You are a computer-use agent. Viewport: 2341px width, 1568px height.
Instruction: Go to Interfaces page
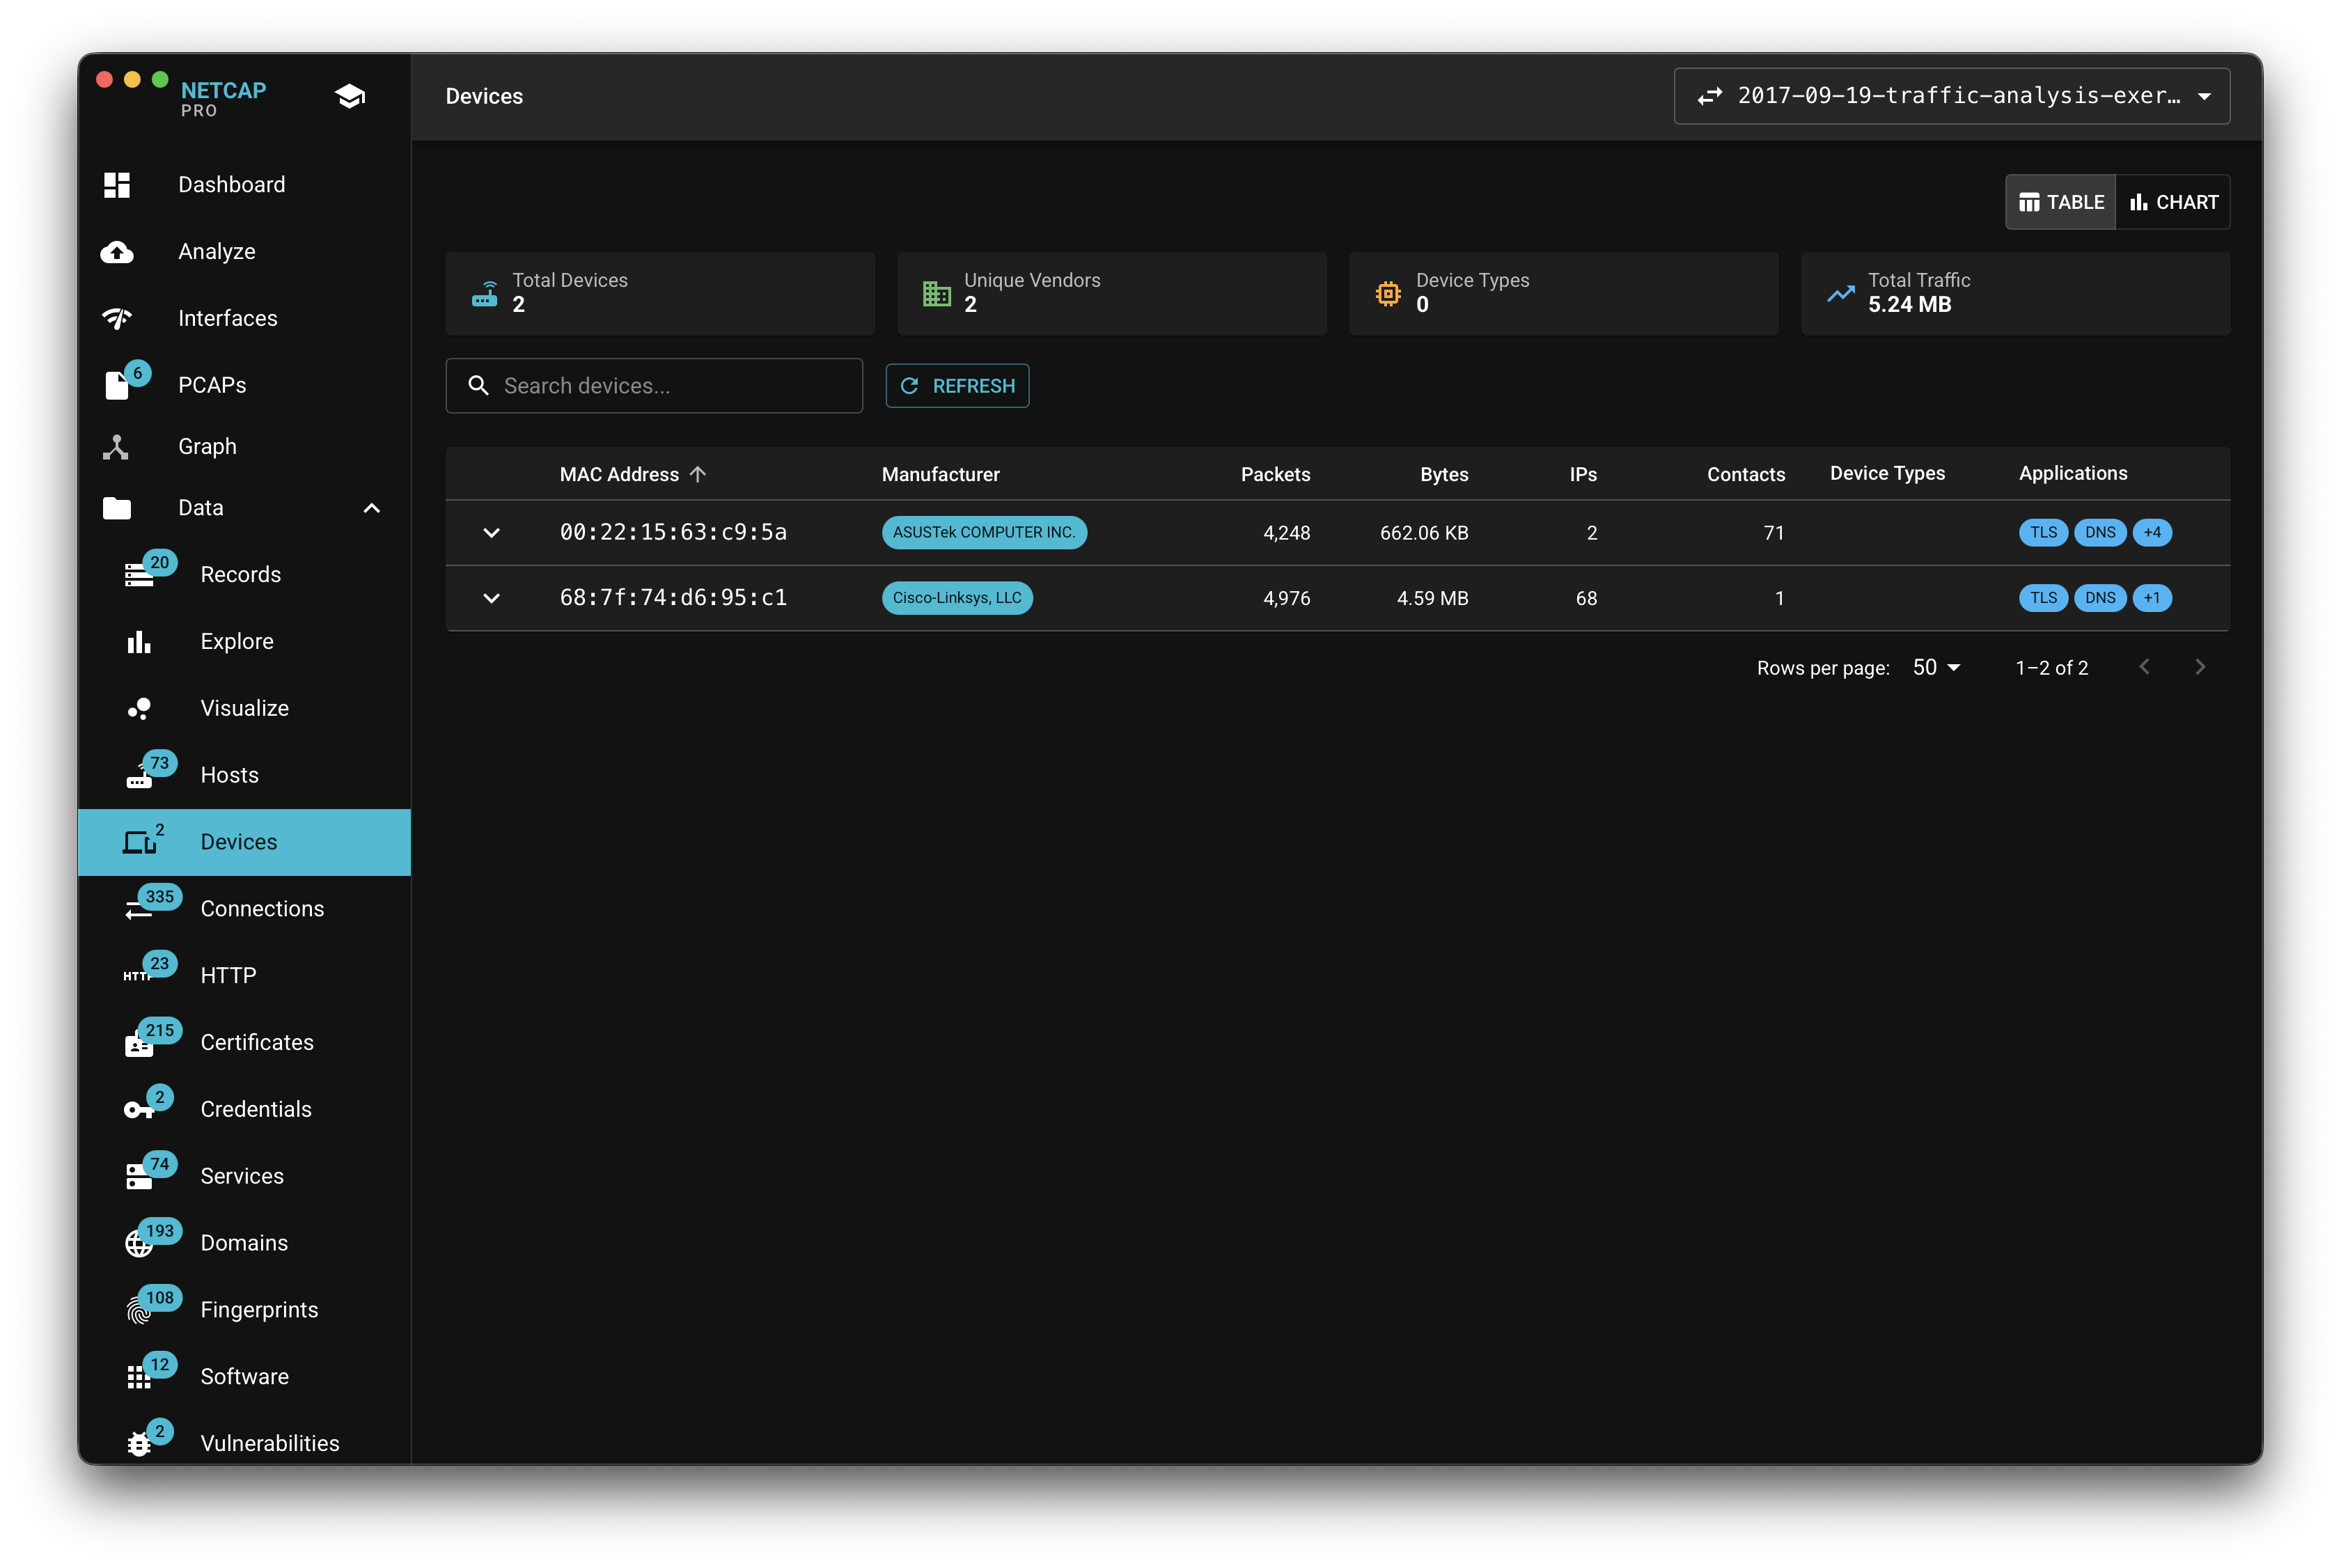[244, 318]
